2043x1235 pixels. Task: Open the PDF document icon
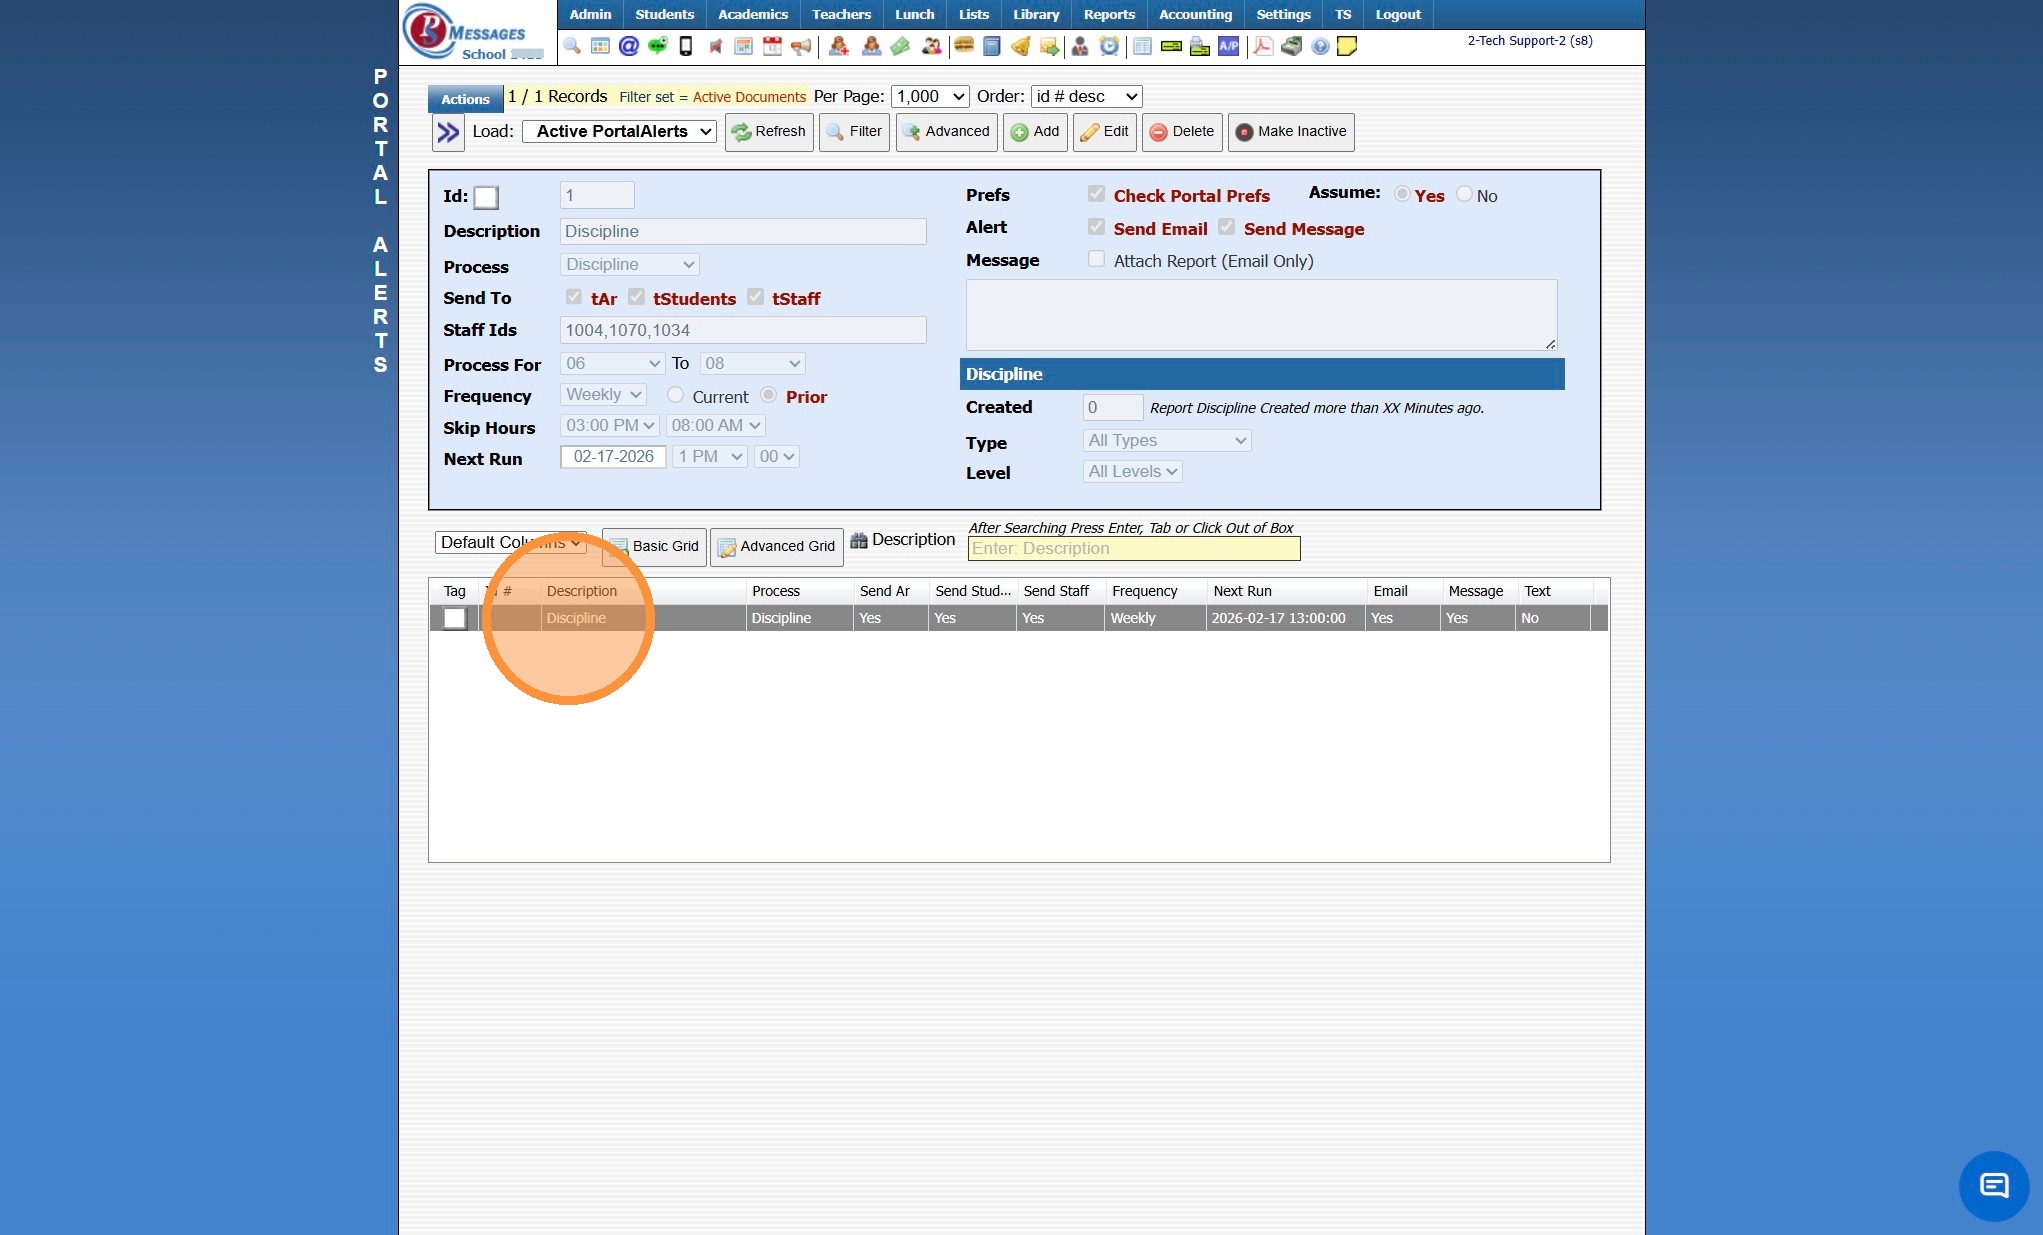[x=1263, y=46]
